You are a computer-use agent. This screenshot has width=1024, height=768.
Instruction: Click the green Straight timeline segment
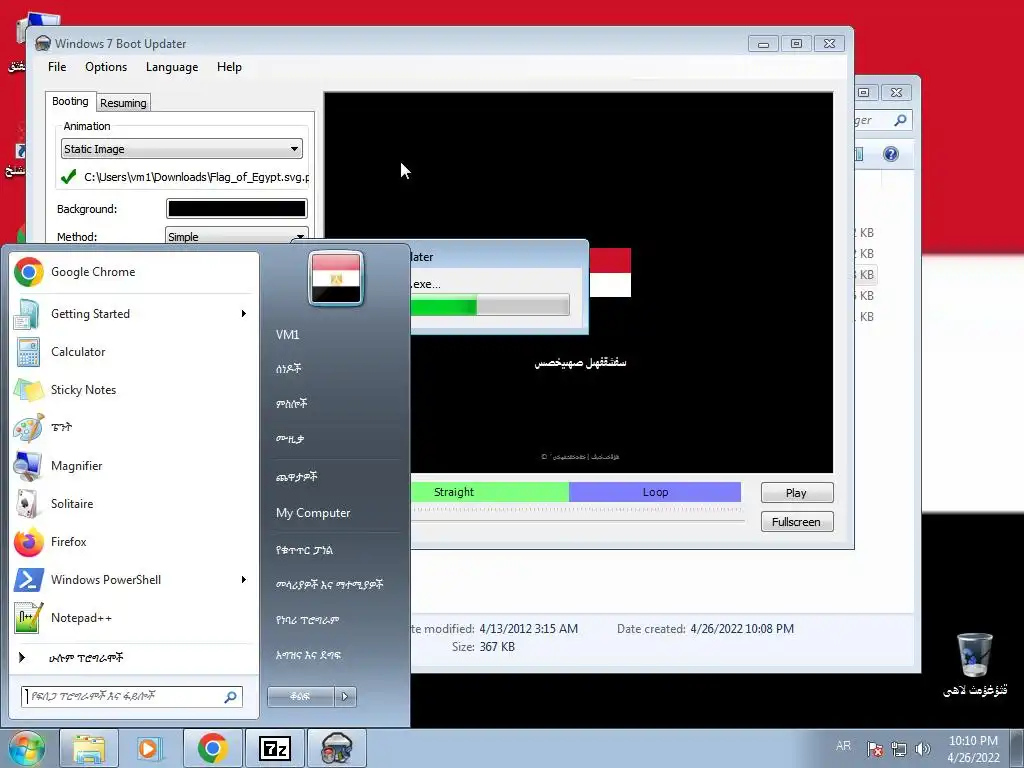click(490, 492)
